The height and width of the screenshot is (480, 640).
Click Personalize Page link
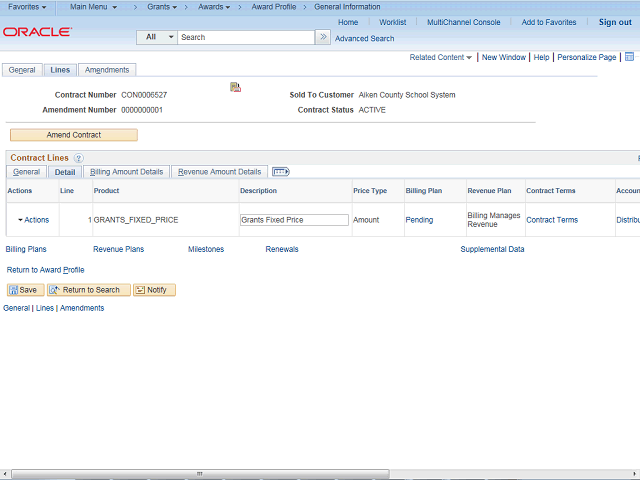[587, 57]
